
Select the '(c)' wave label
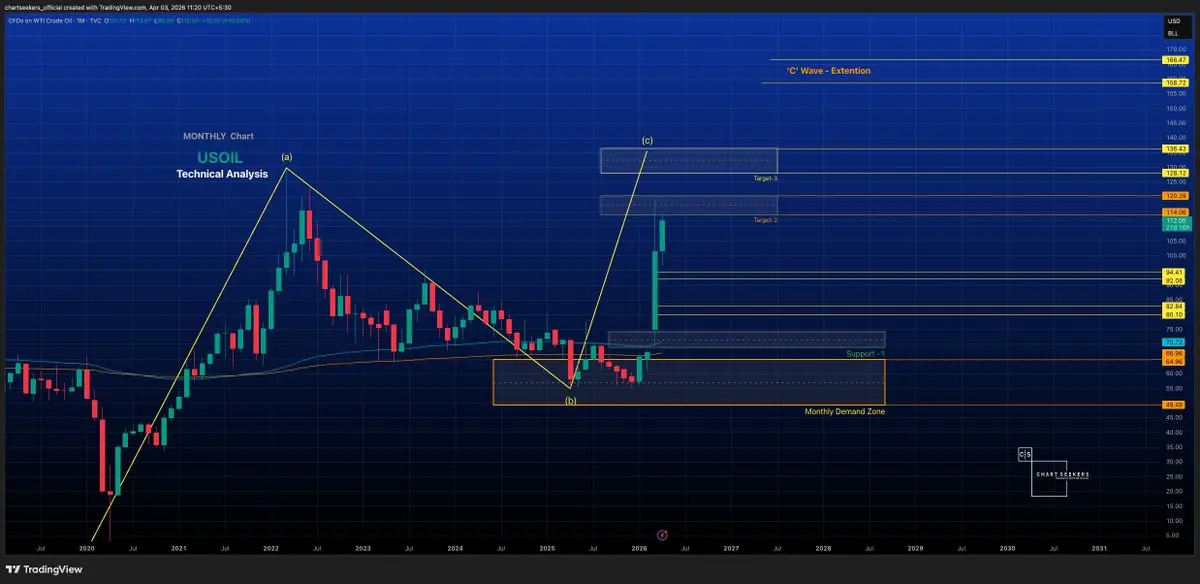click(x=647, y=140)
